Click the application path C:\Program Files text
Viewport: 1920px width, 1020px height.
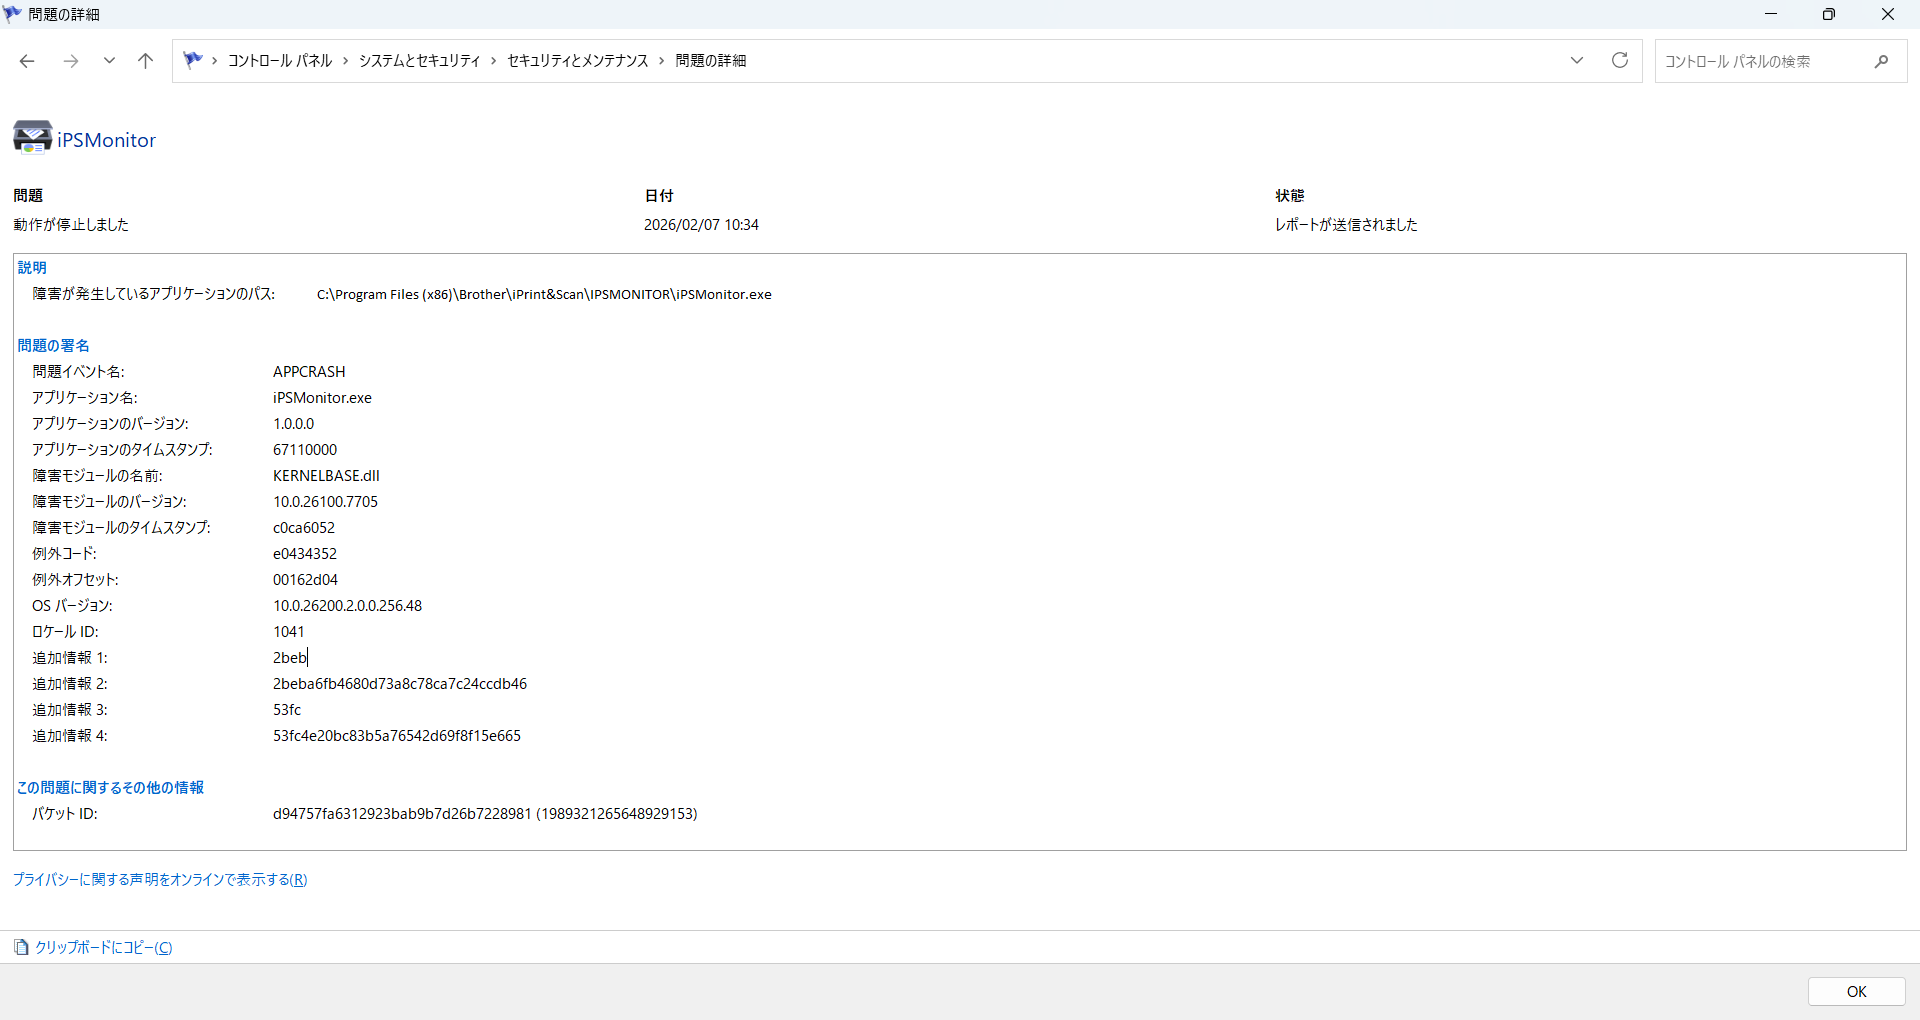pos(544,294)
